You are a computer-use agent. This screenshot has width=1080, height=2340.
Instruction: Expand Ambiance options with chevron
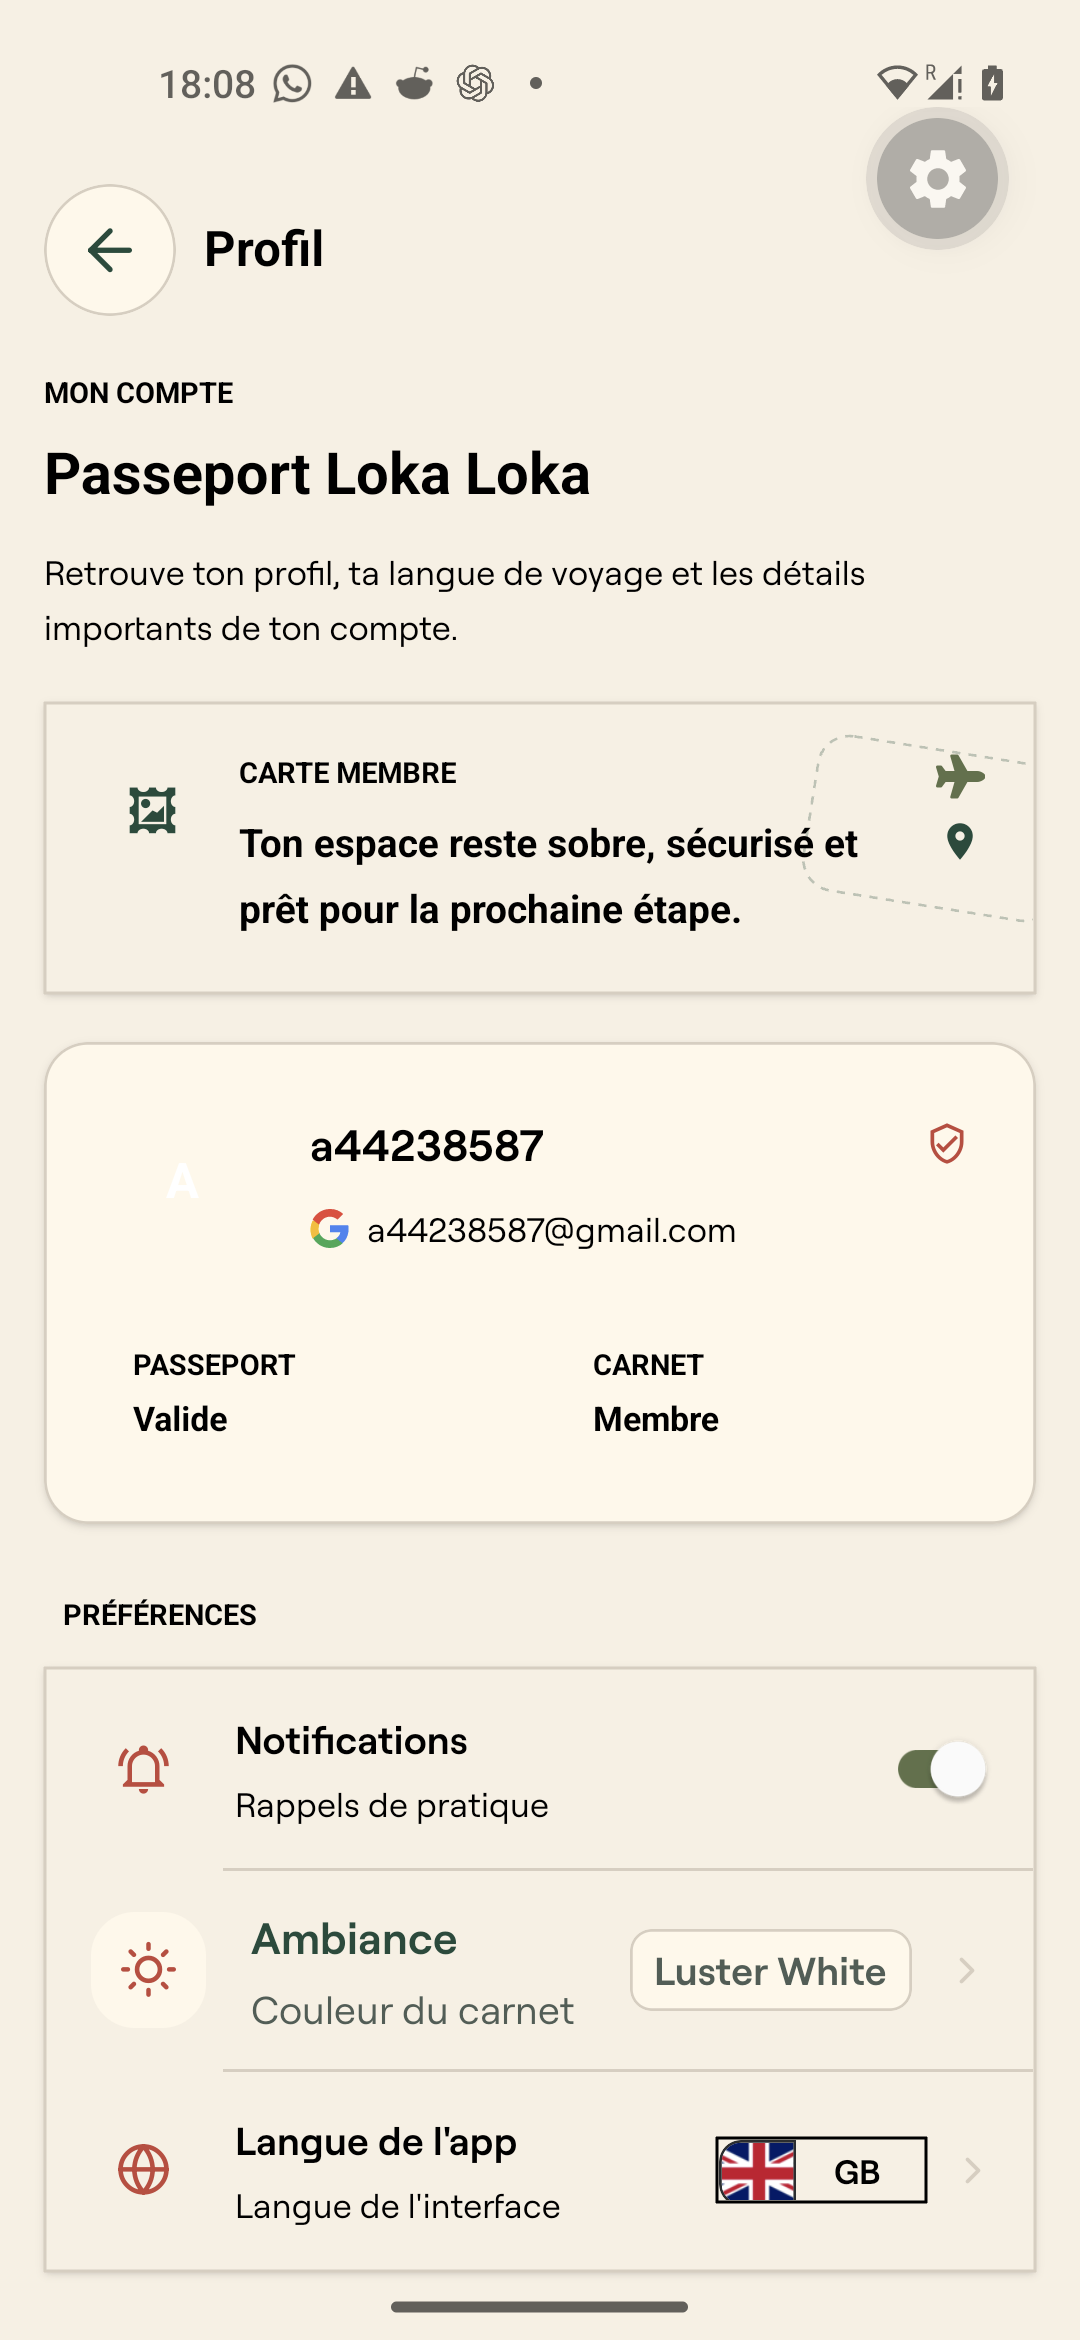coord(966,1970)
